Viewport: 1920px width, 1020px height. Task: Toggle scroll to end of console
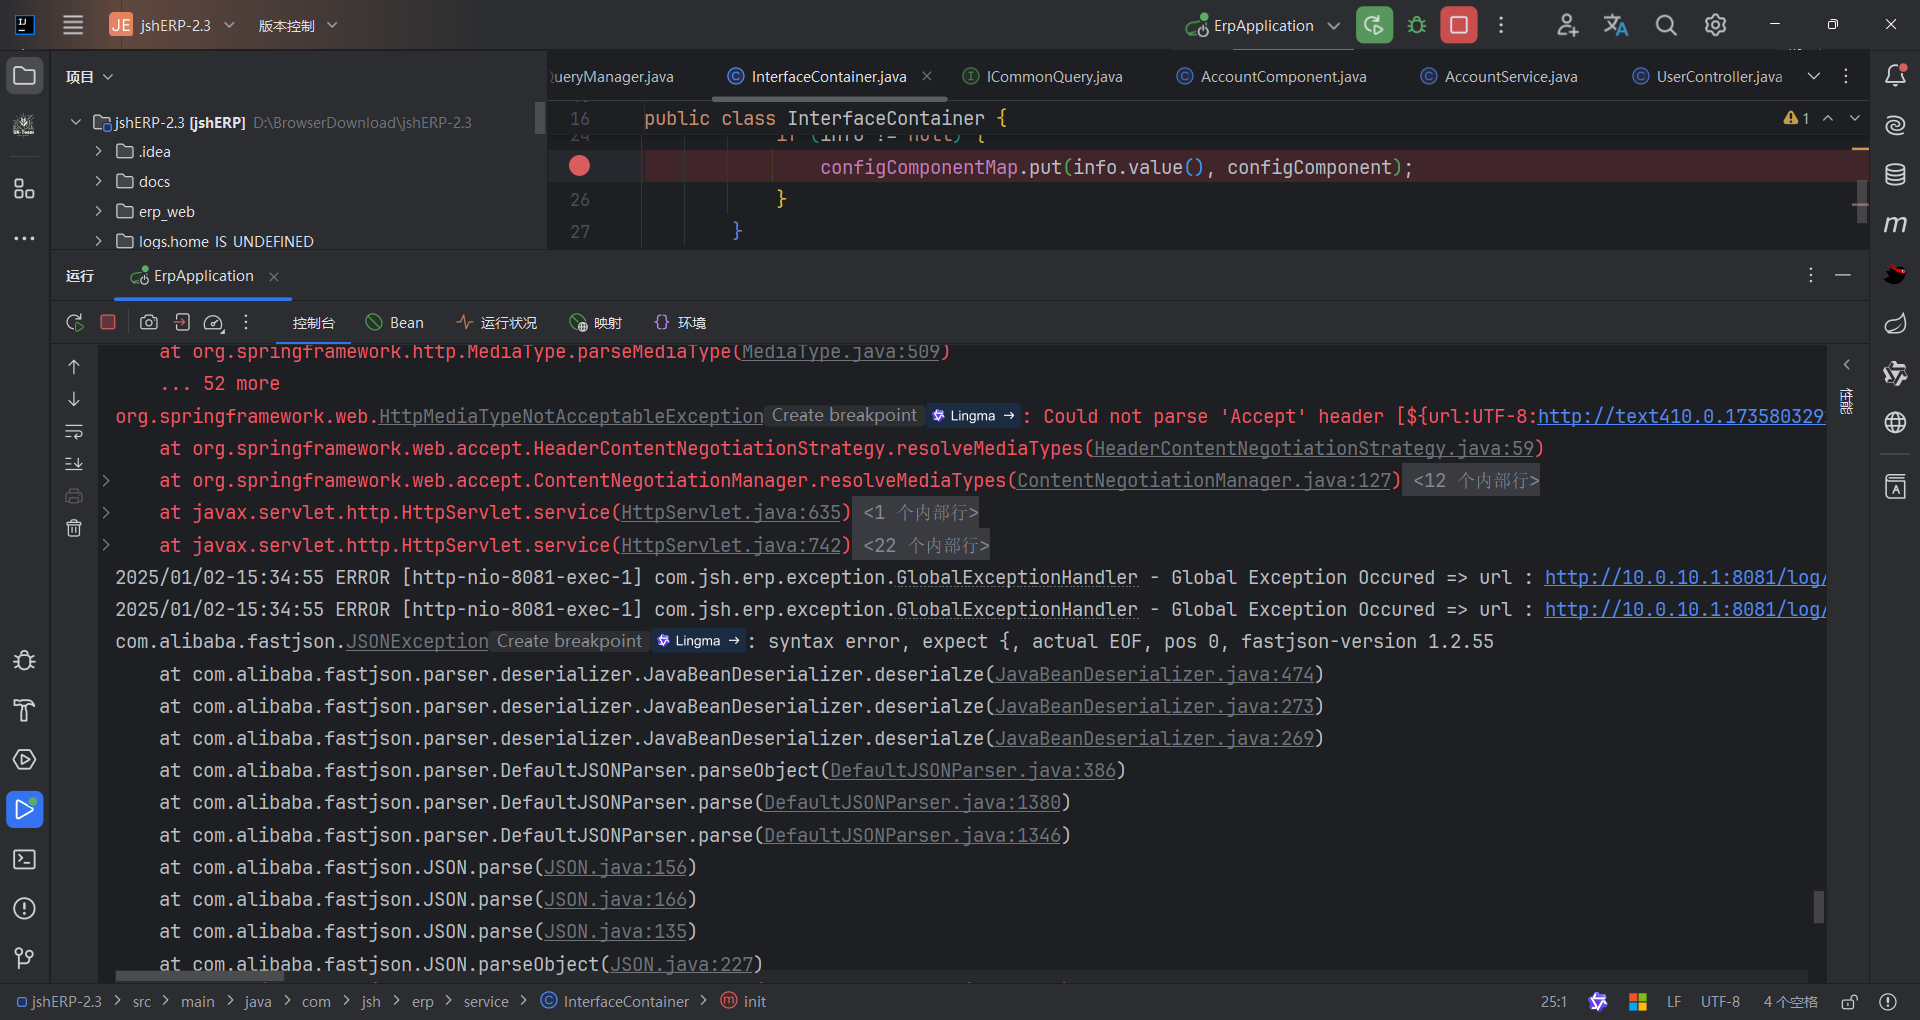tap(74, 464)
